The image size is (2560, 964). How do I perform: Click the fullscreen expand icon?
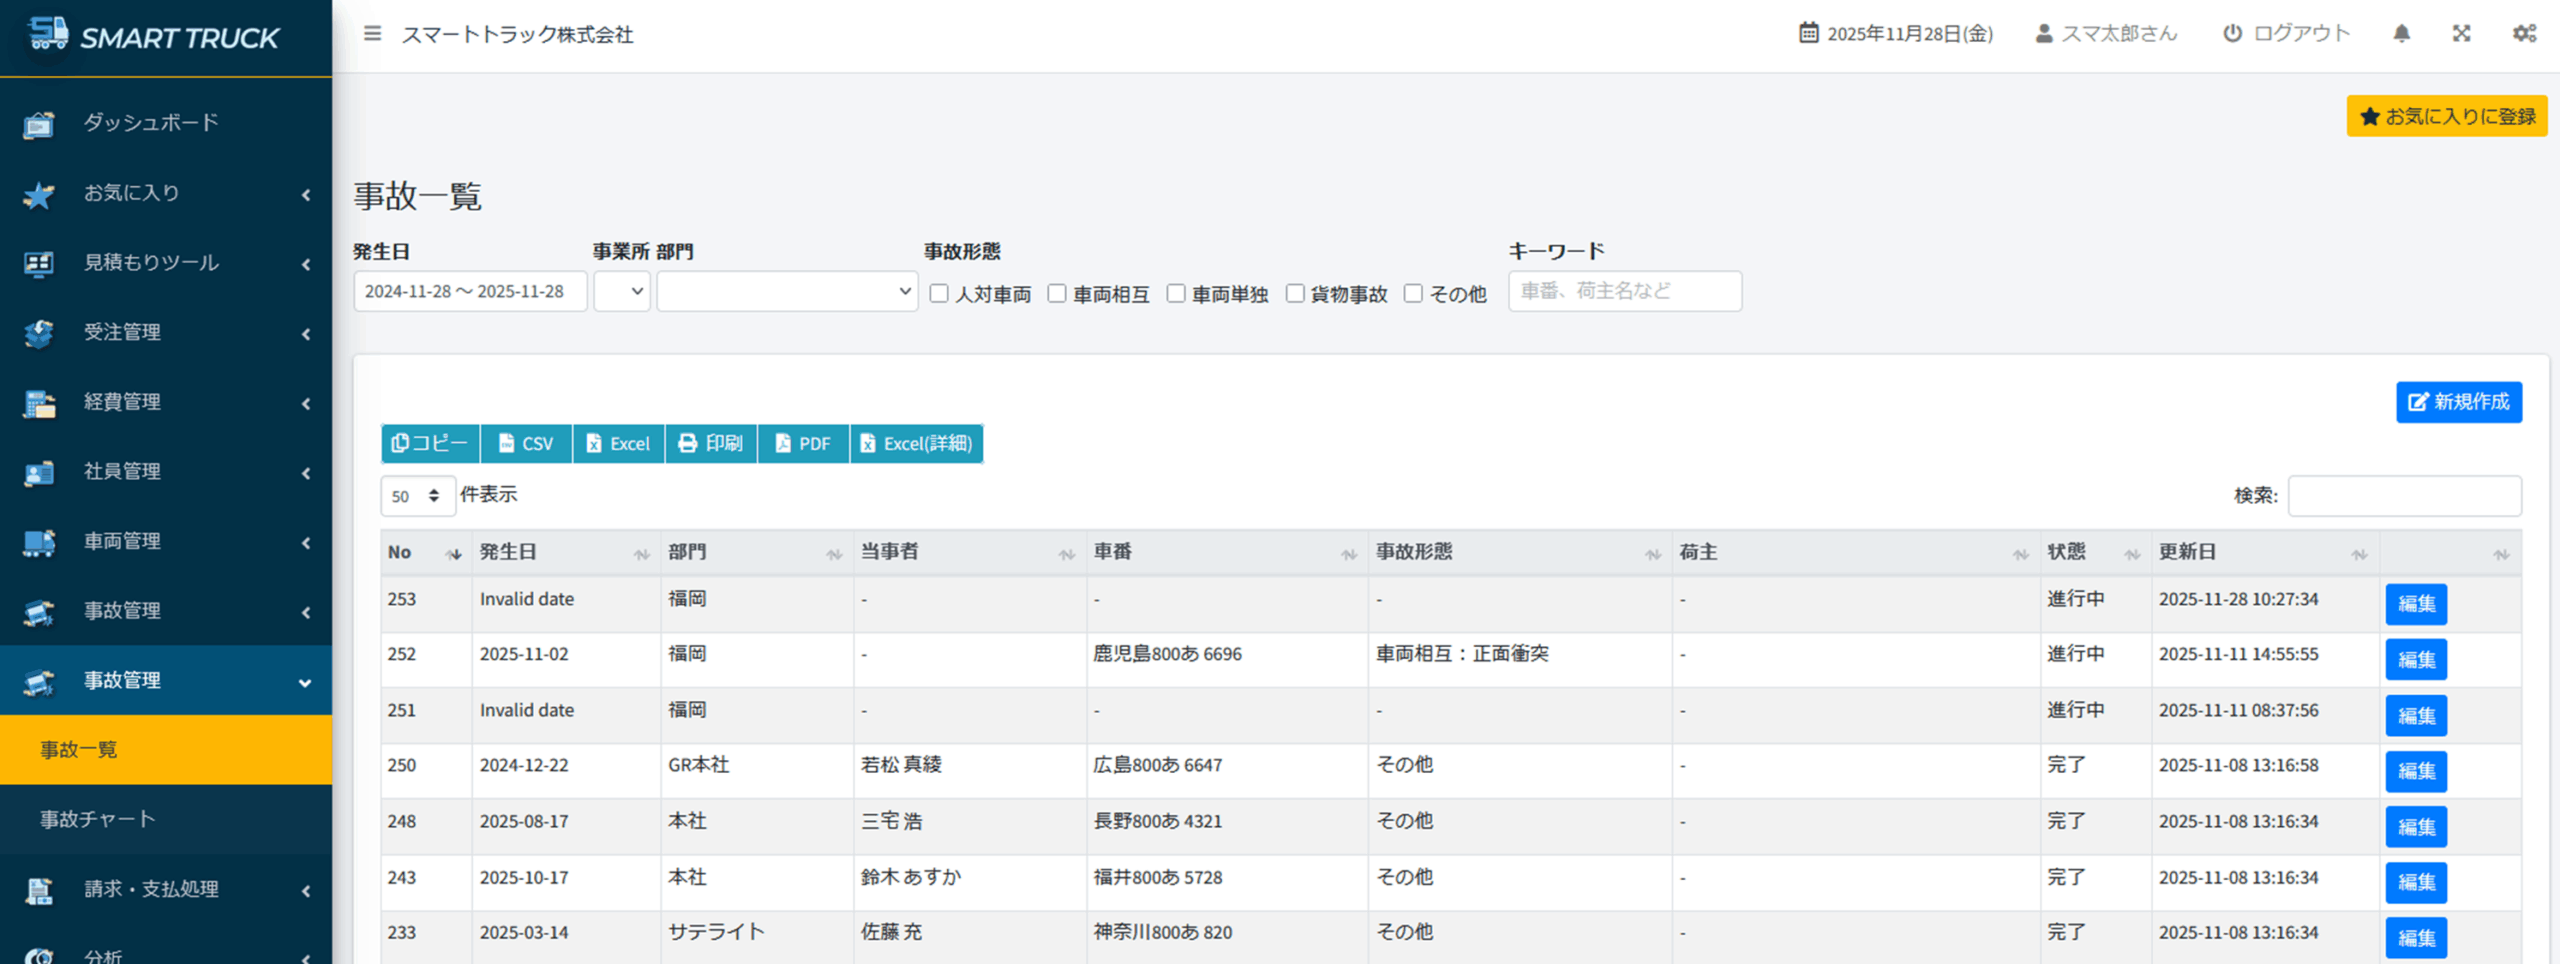tap(2461, 34)
